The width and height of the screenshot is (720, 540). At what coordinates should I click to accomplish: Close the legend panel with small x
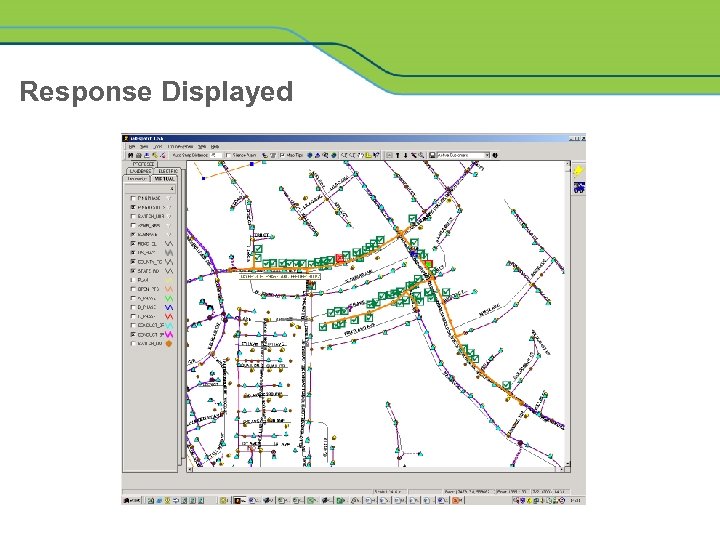[x=172, y=189]
